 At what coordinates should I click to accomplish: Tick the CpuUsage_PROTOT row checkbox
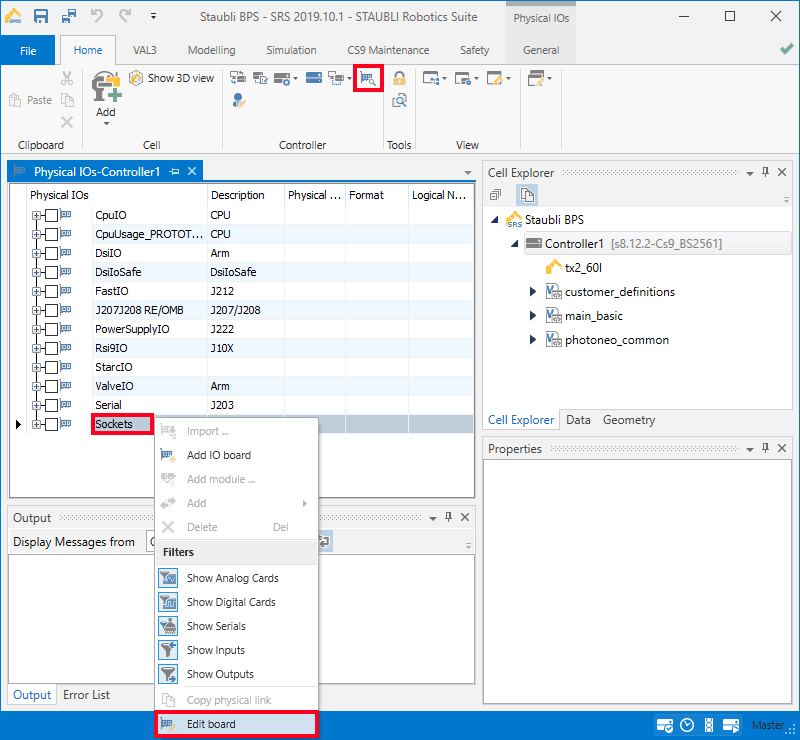[52, 234]
